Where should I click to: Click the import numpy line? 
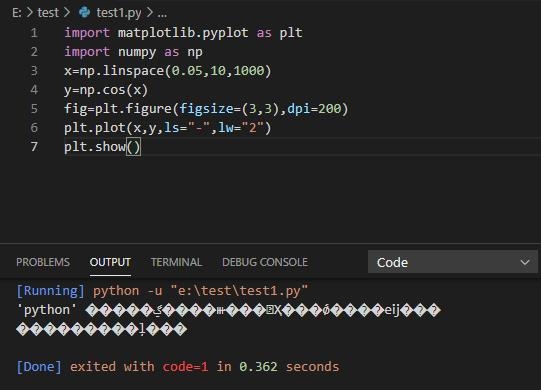(x=133, y=52)
